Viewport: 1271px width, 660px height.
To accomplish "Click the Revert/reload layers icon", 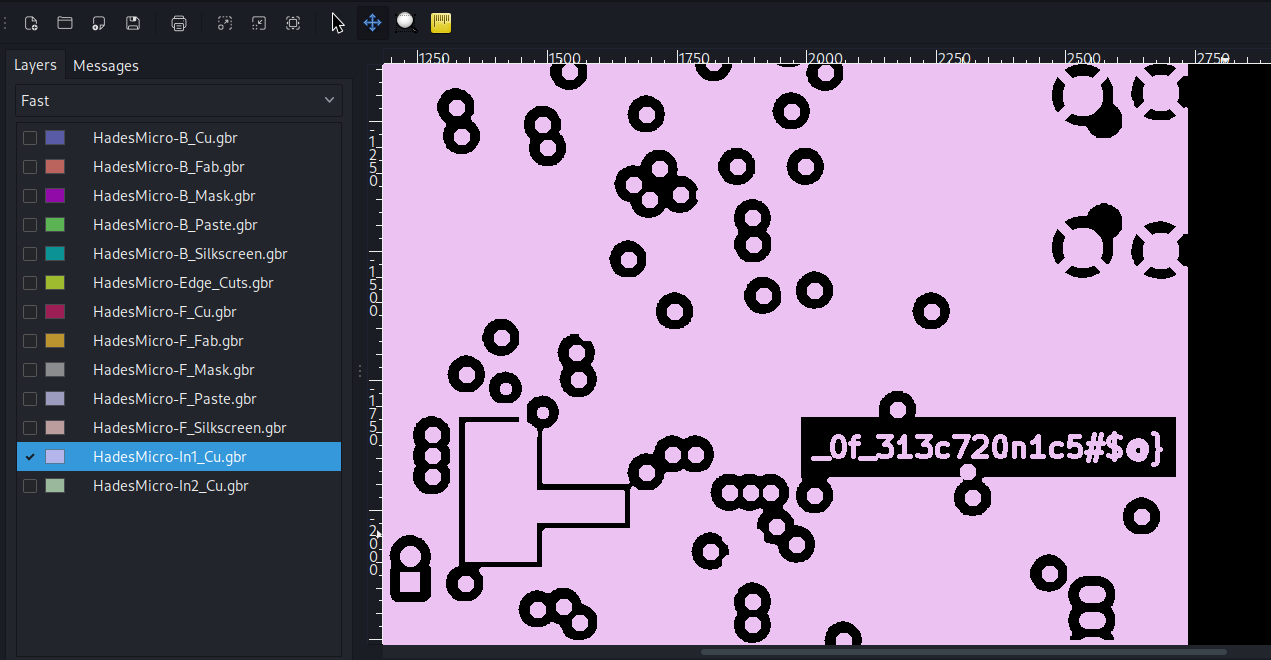I will 98,23.
